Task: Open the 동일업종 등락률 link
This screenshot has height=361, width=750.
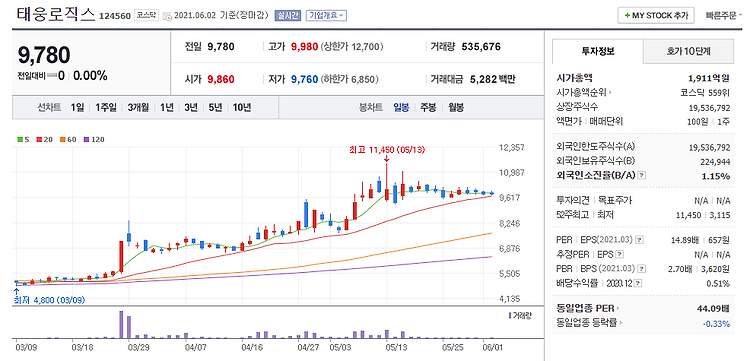Action: [x=590, y=323]
